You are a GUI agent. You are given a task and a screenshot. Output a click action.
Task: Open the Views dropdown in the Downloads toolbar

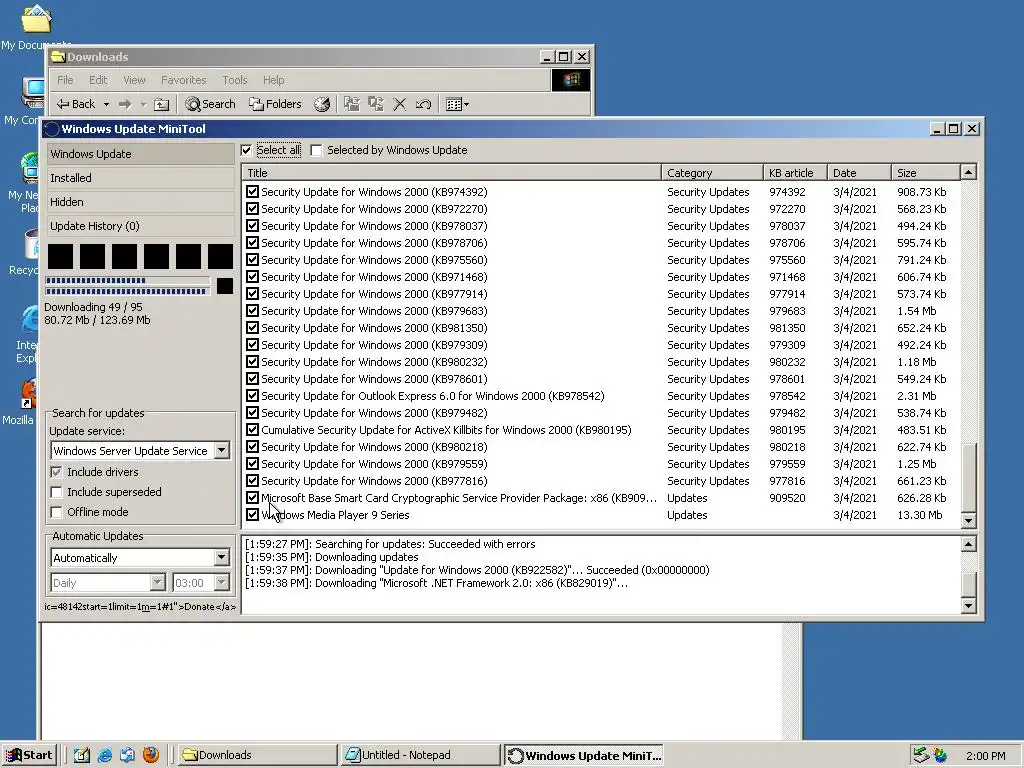457,104
